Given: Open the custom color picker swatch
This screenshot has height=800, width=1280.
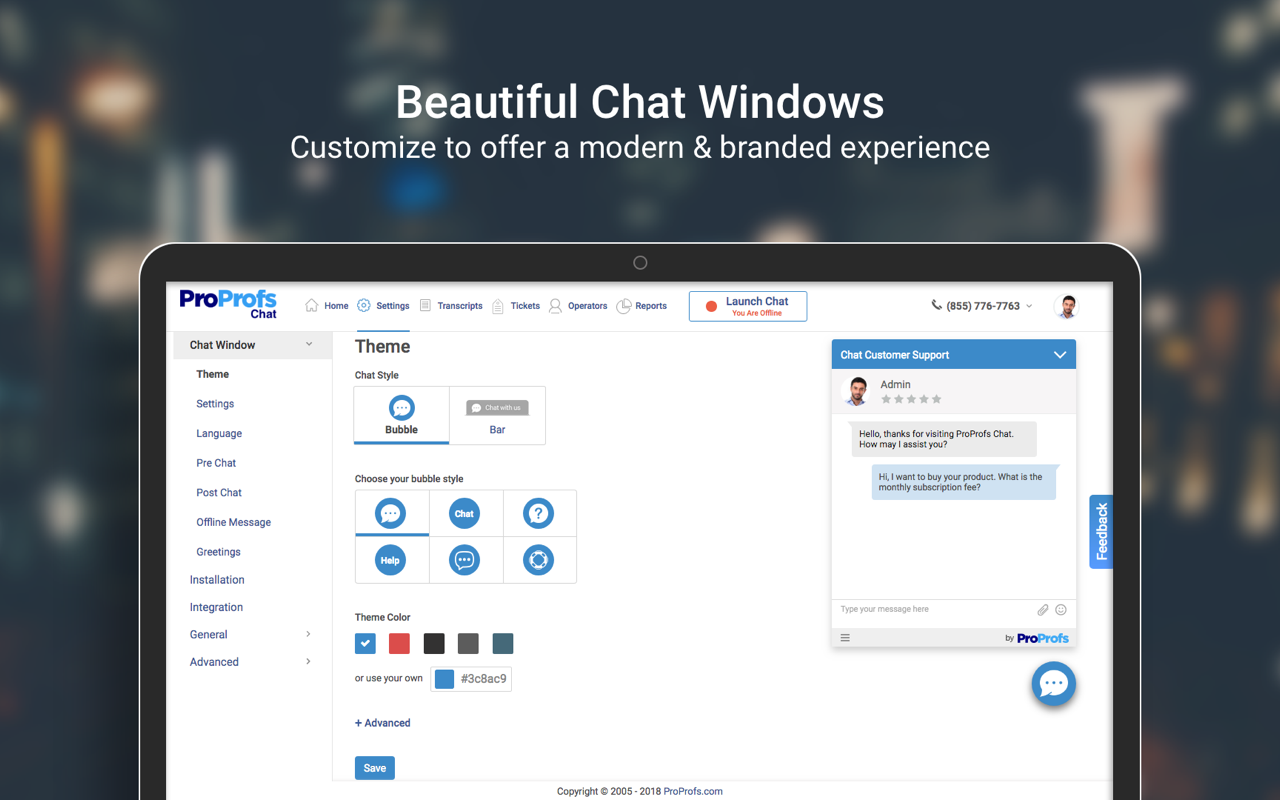Looking at the screenshot, I should [445, 679].
